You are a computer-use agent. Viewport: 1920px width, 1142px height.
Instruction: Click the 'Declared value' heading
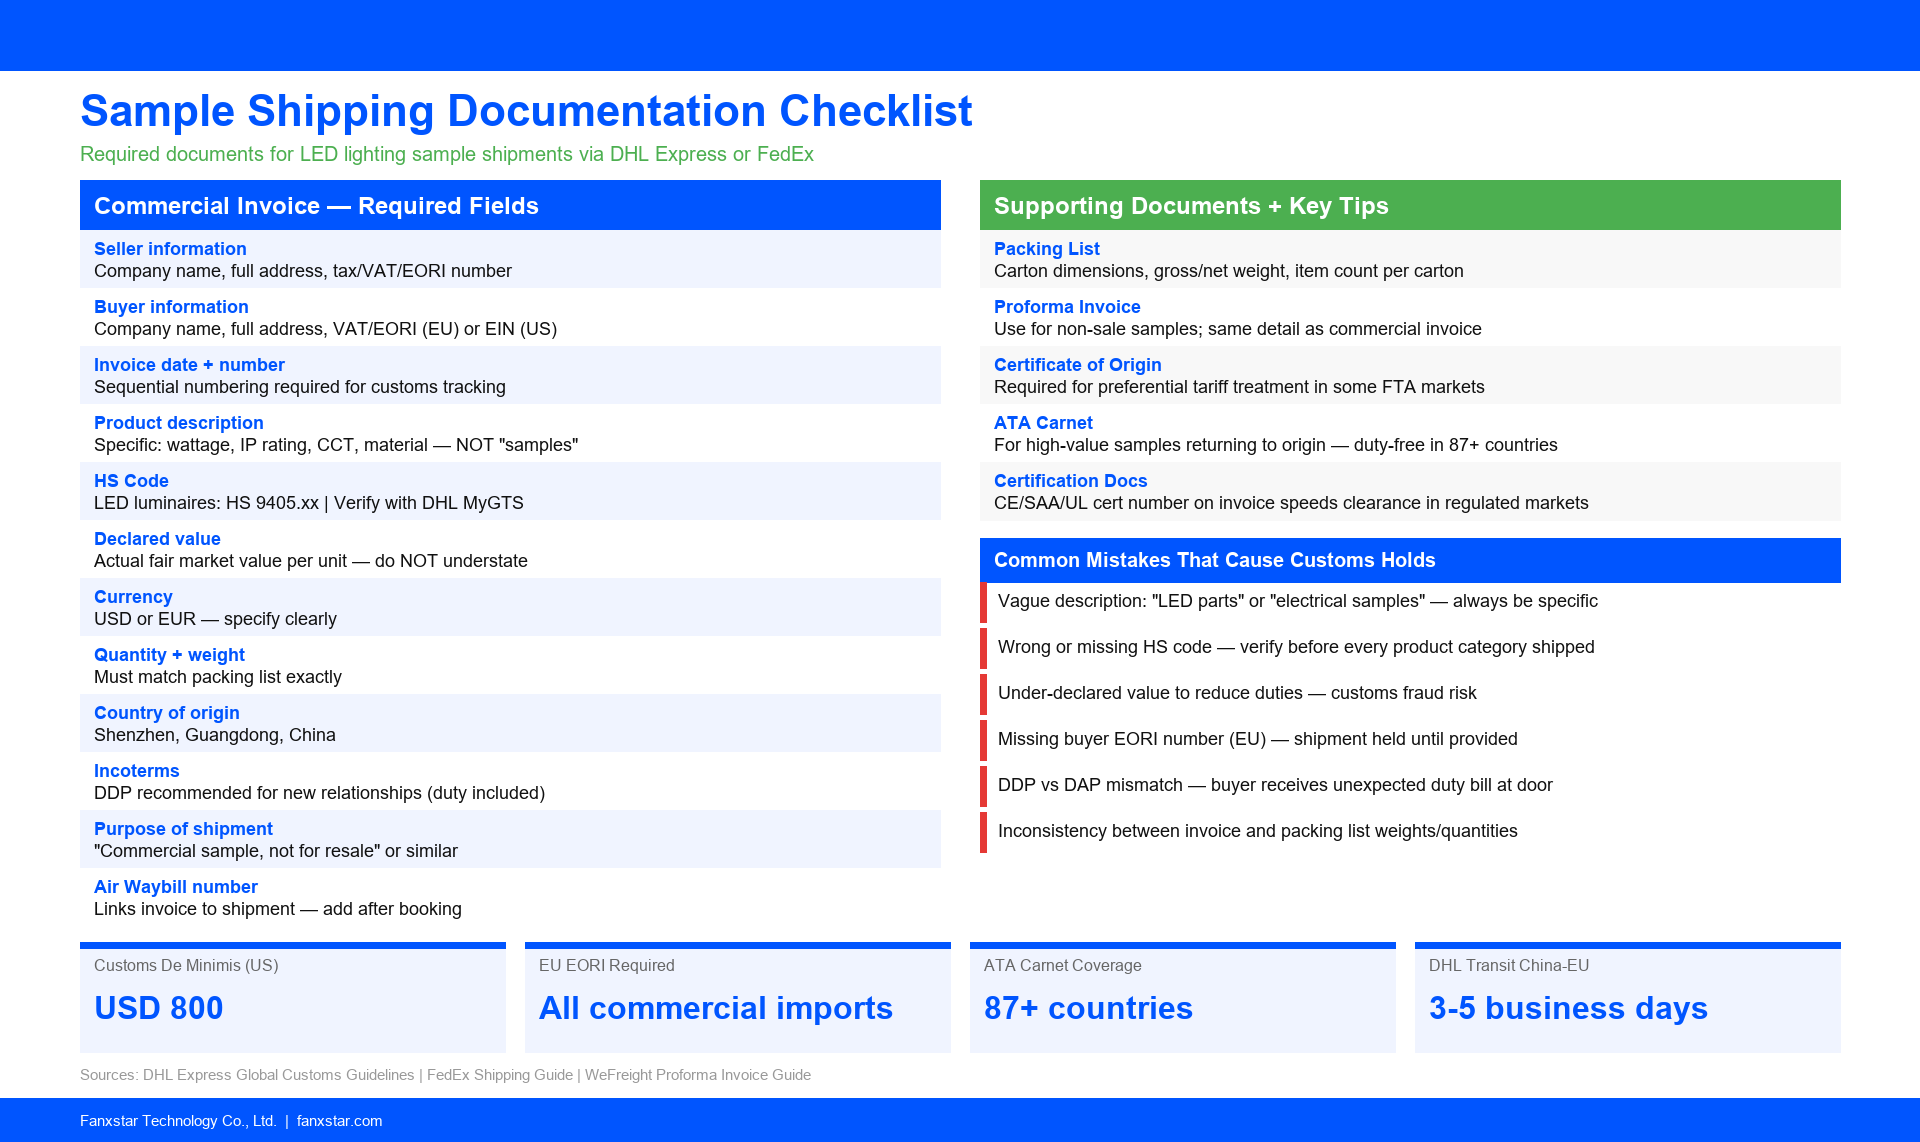[x=157, y=539]
